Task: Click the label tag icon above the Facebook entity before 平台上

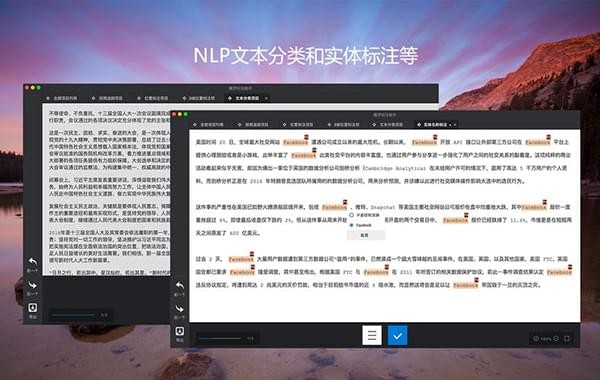Action: (x=548, y=137)
